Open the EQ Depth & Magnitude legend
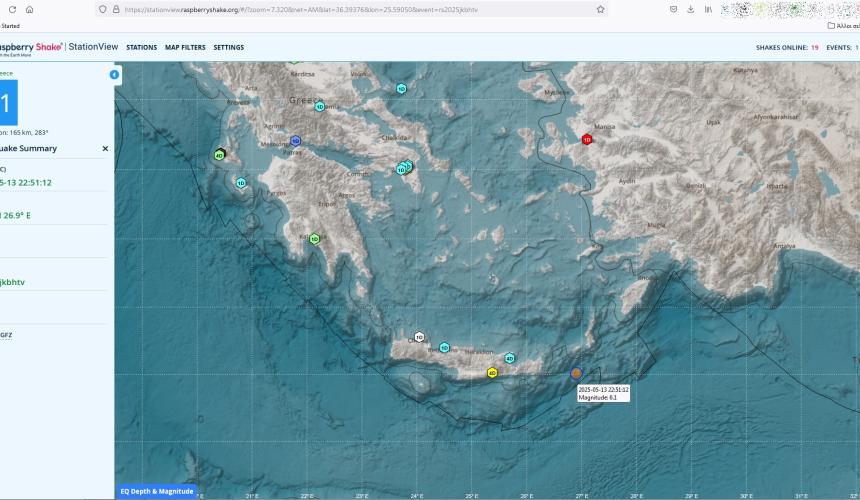 157,491
